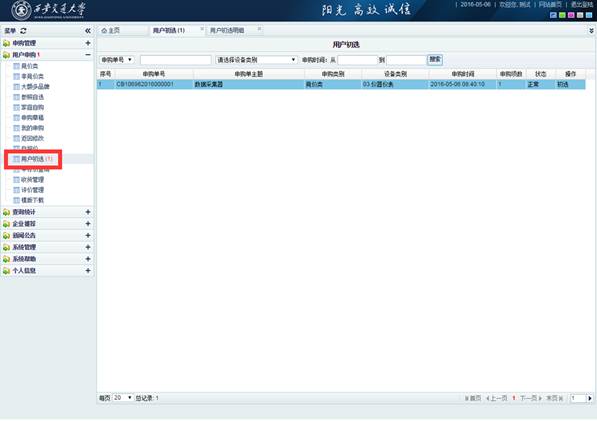Click the 网站首页 link in header
This screenshot has width=597, height=421.
pyautogui.click(x=550, y=5)
